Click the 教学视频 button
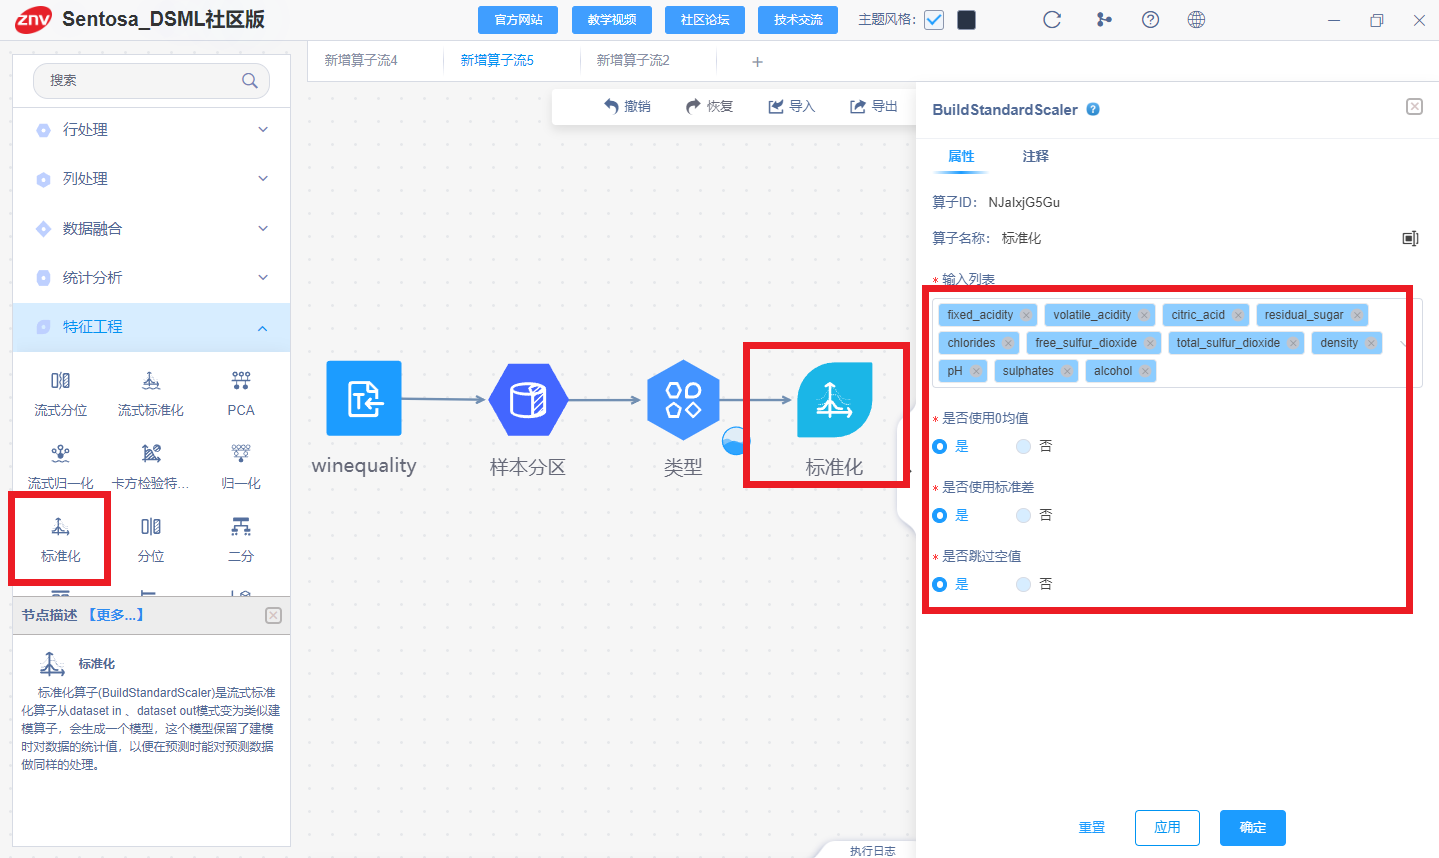The image size is (1439, 858). coord(612,20)
